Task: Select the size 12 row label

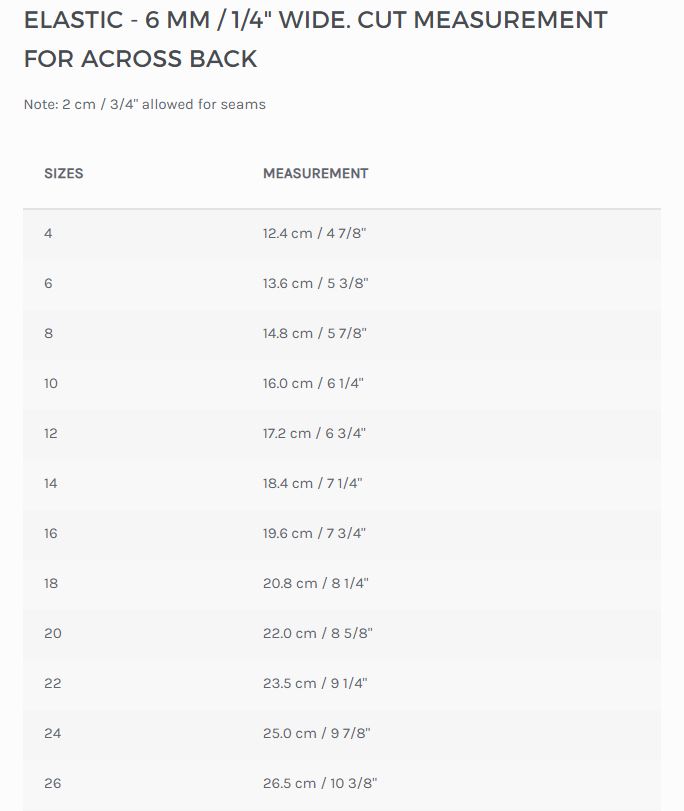Action: [51, 433]
